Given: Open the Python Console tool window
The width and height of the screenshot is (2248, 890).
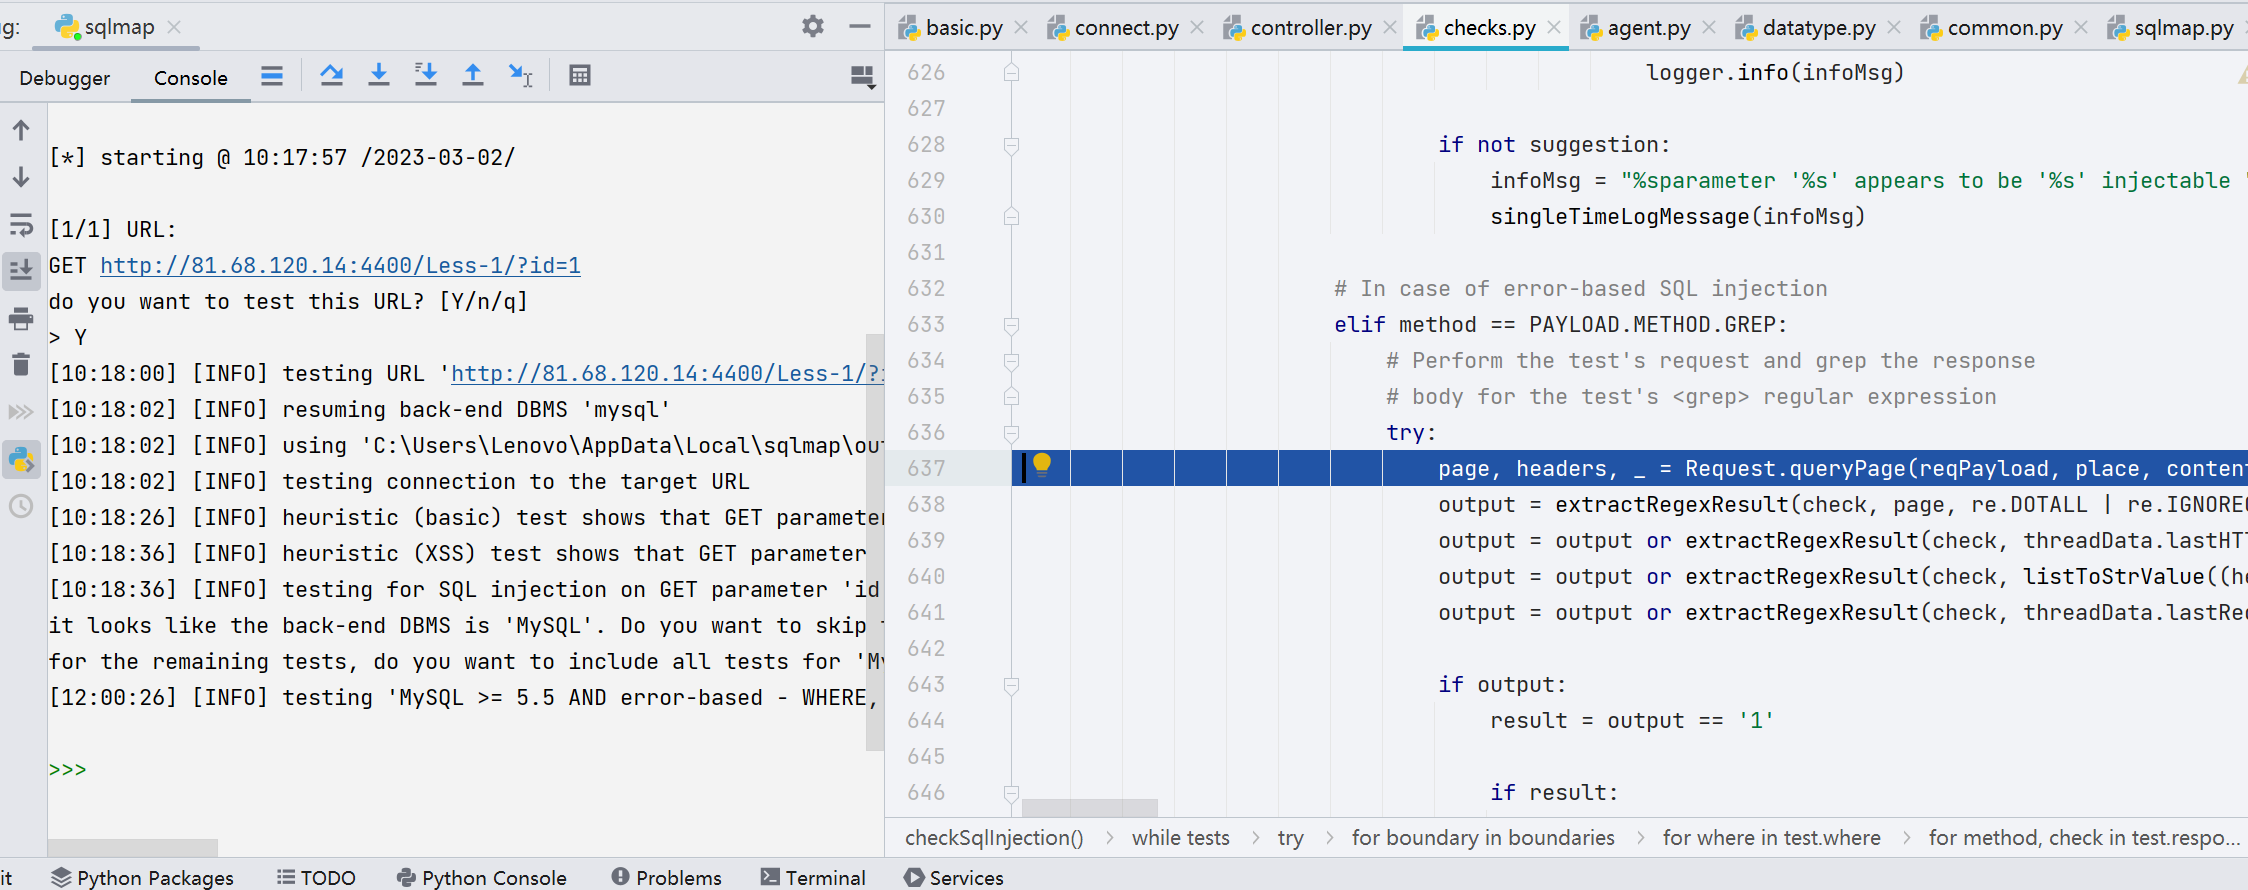Looking at the screenshot, I should [482, 877].
